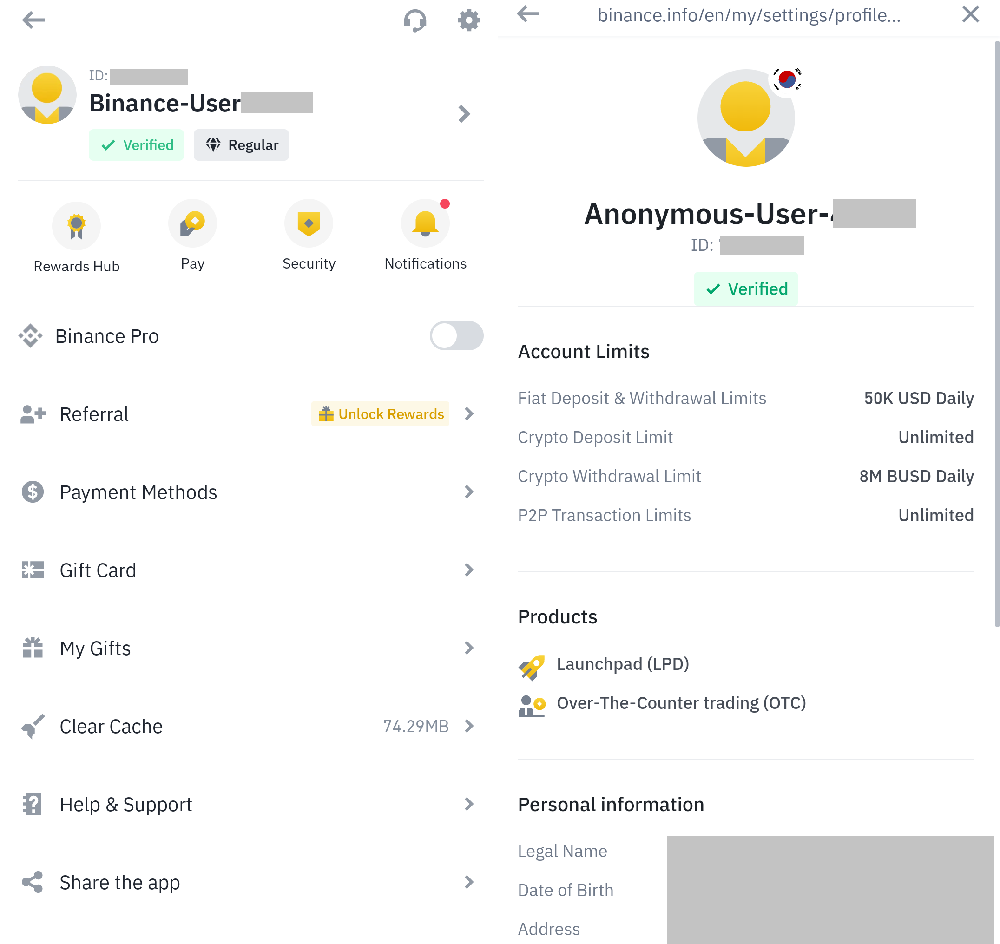Open settings gear icon
This screenshot has width=1000, height=944.
click(469, 20)
